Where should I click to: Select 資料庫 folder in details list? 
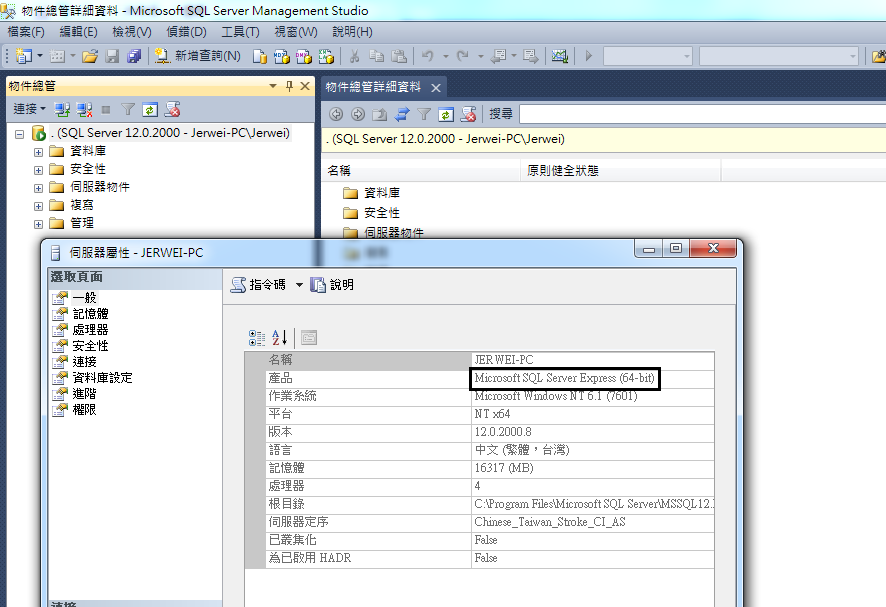372,193
